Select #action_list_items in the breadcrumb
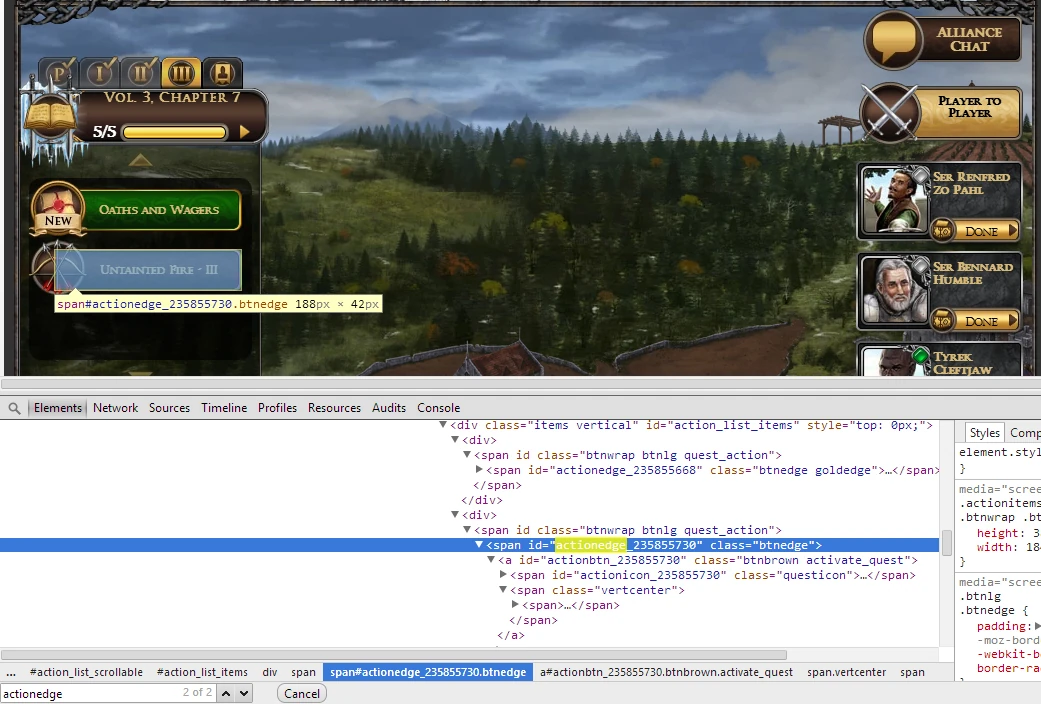Image resolution: width=1041 pixels, height=704 pixels. [x=202, y=672]
